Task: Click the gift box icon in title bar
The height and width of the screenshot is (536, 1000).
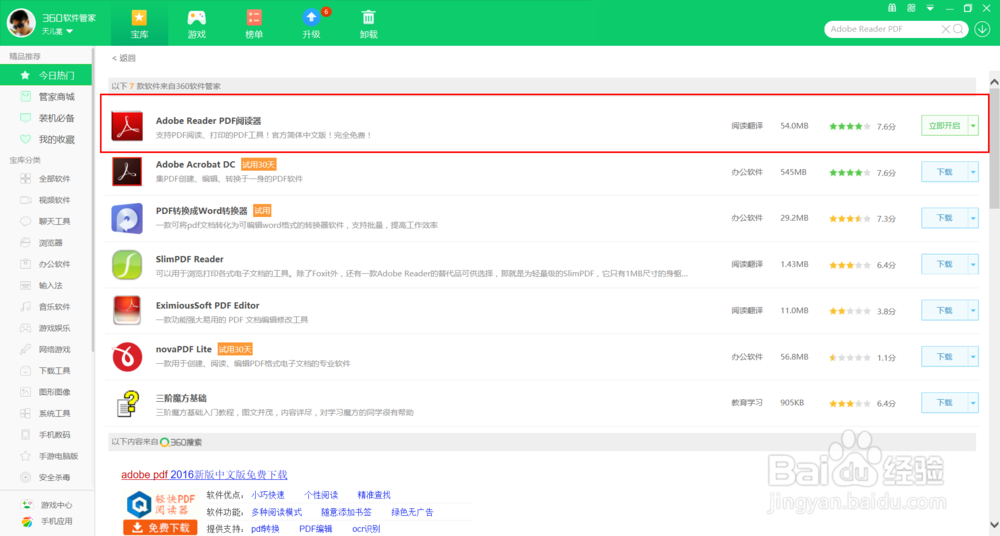Action: tap(892, 8)
